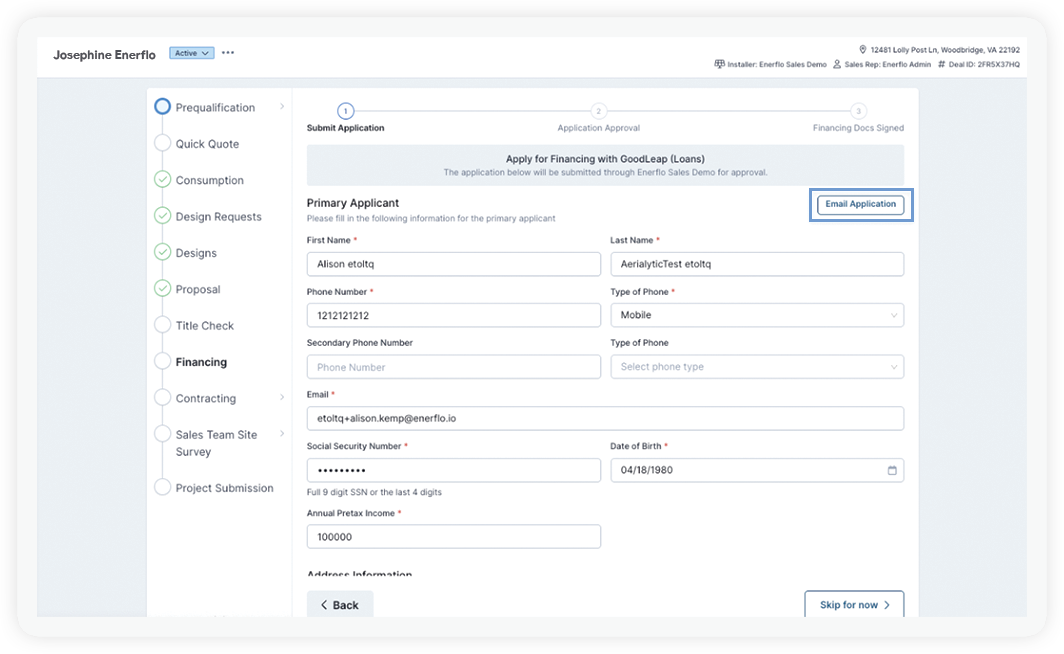
Task: Focus the Phone Number field with 1212121212
Action: tap(453, 315)
